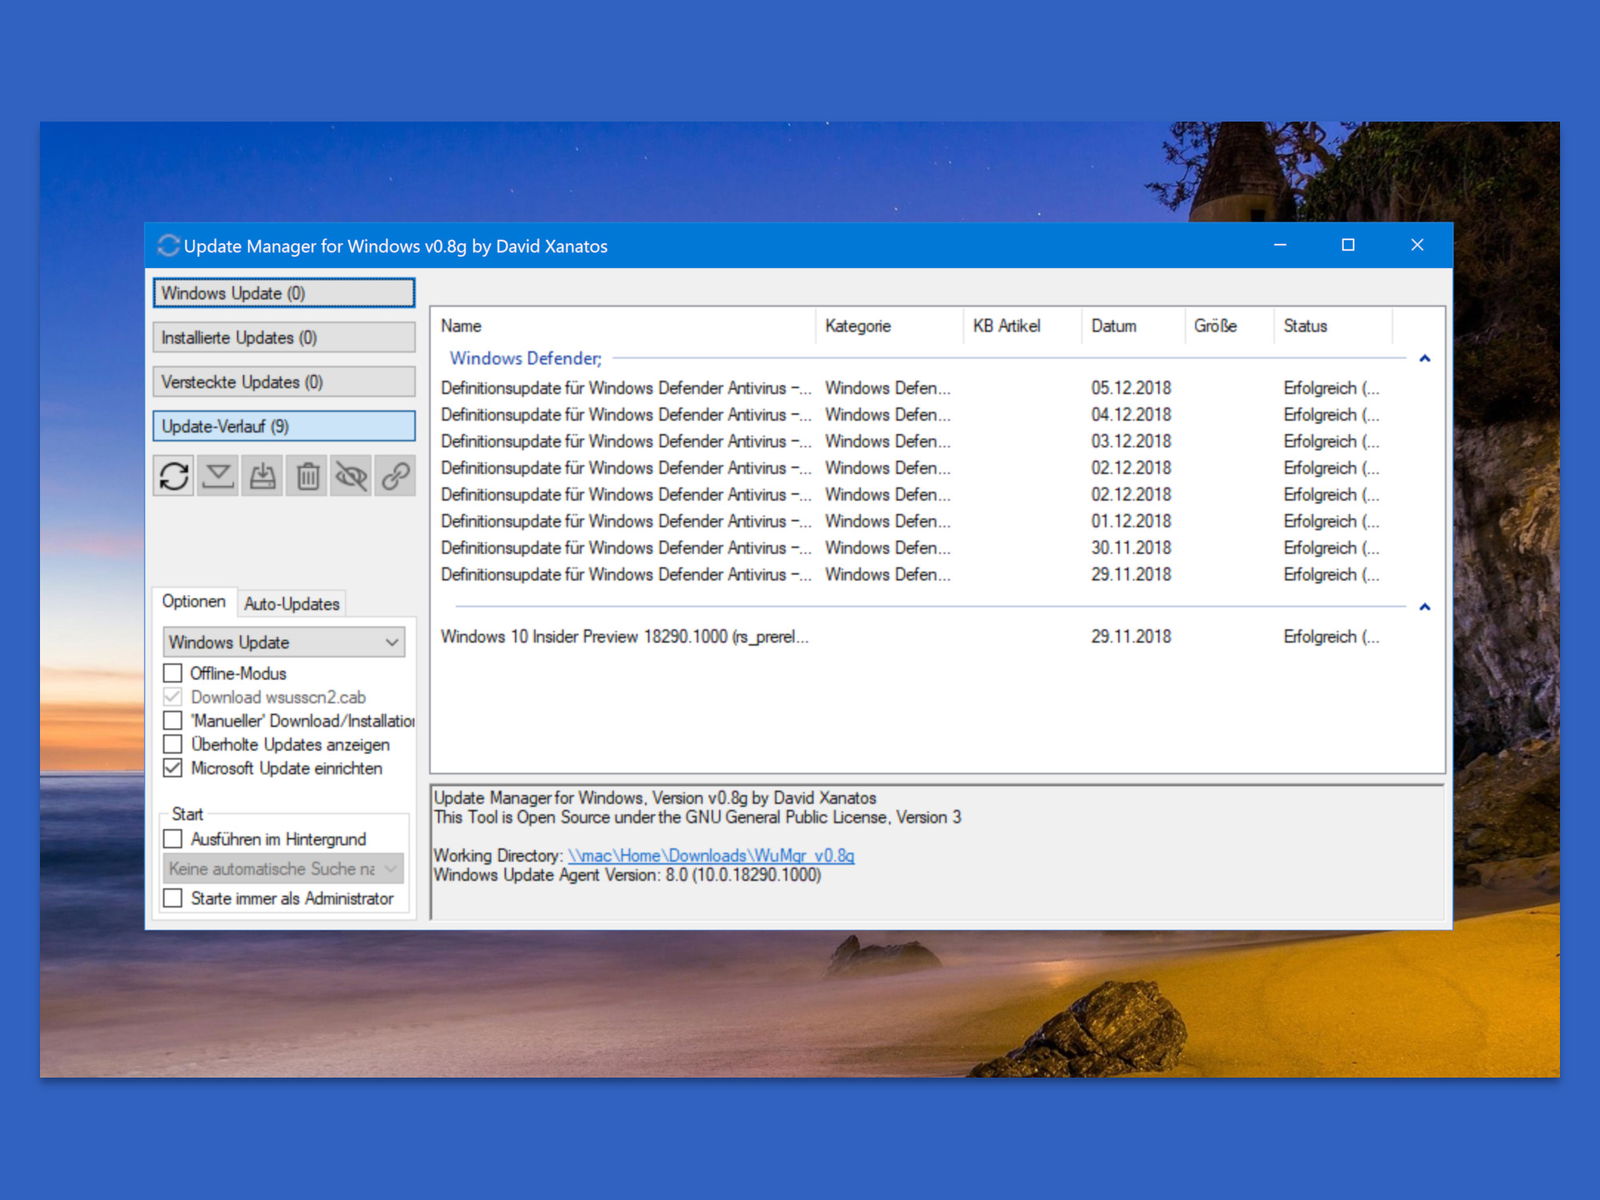Image resolution: width=1600 pixels, height=1200 pixels.
Task: Click the refresh search for updates icon
Action: pos(174,476)
